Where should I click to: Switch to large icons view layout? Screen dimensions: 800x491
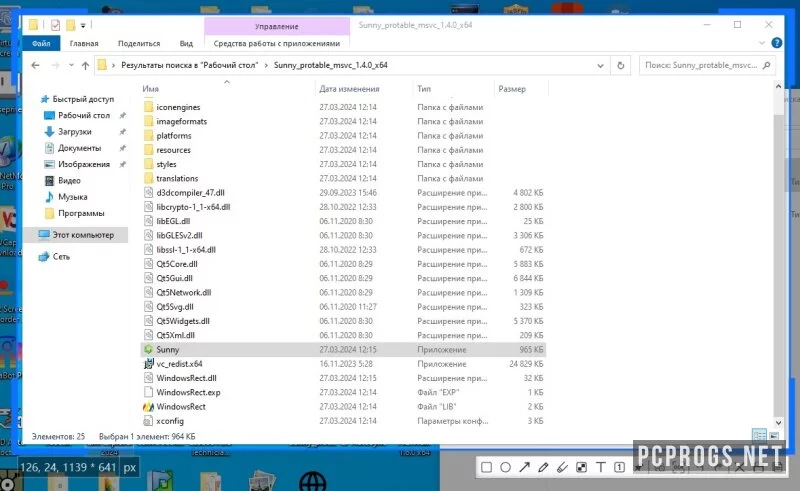pos(774,435)
